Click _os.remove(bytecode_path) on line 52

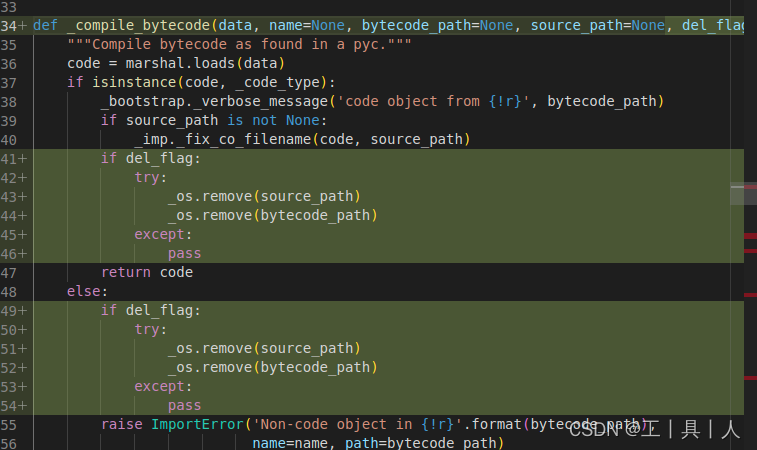(273, 367)
